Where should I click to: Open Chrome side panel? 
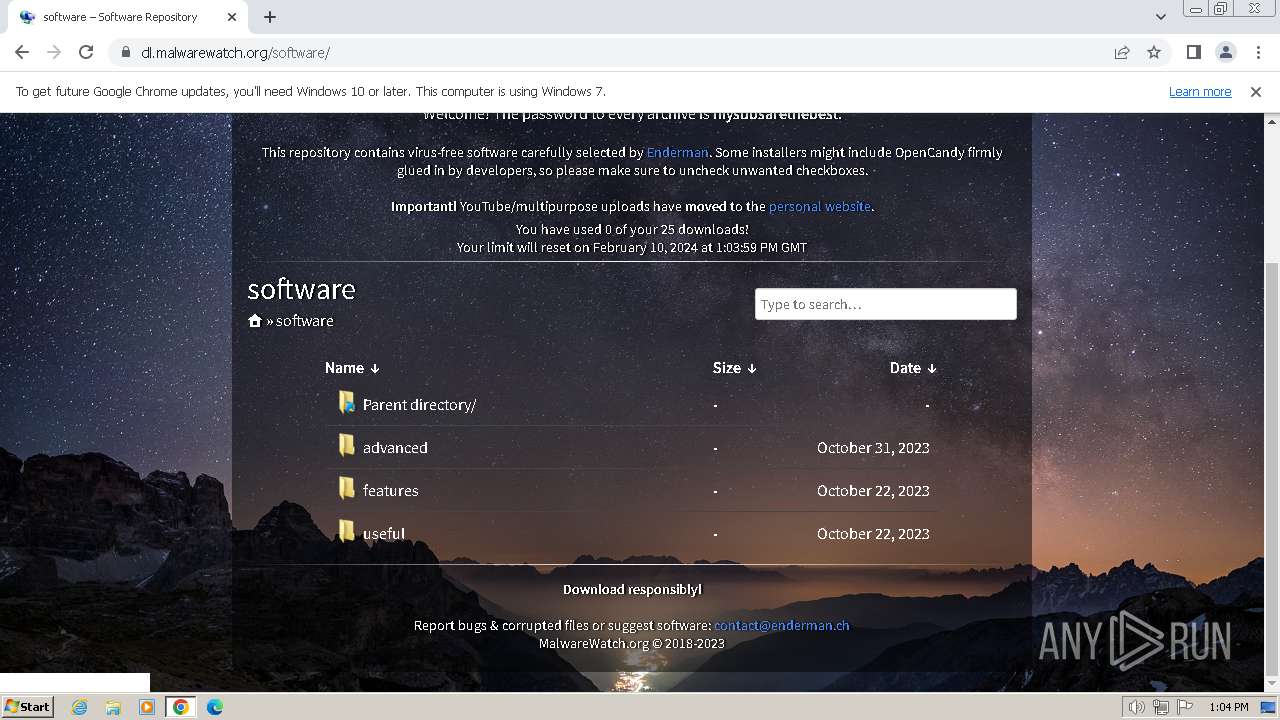click(x=1194, y=52)
